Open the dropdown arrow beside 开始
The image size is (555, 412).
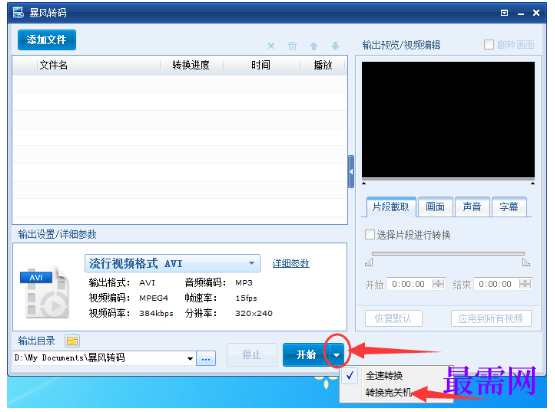click(337, 355)
